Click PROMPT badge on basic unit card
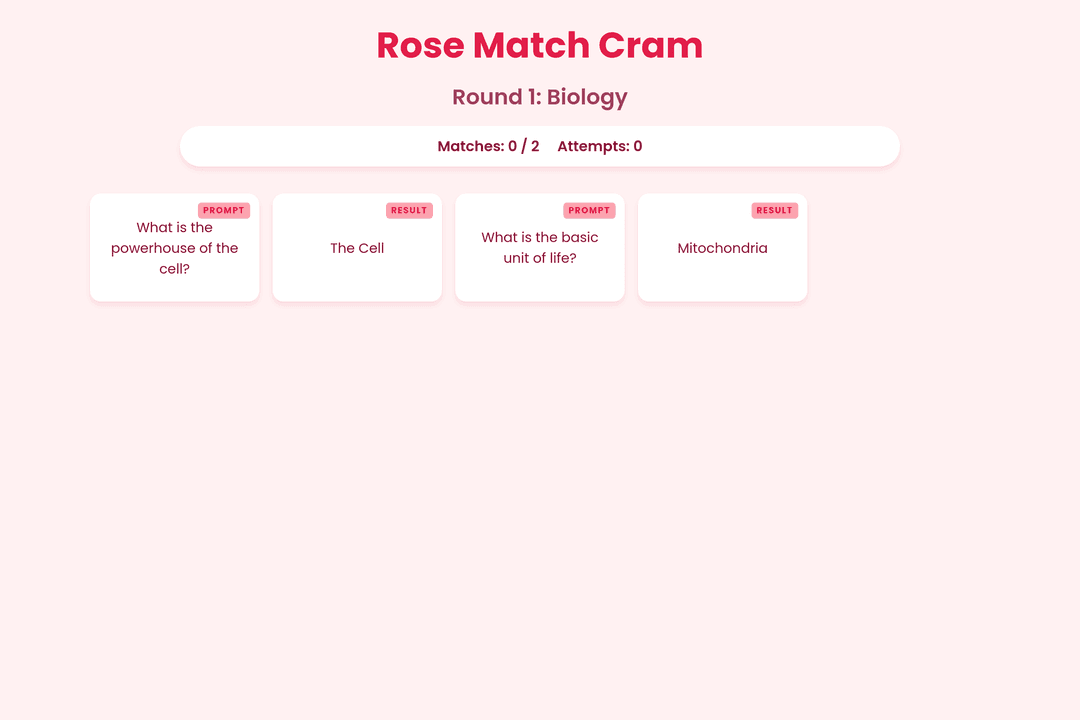The height and width of the screenshot is (720, 1080). coord(589,210)
